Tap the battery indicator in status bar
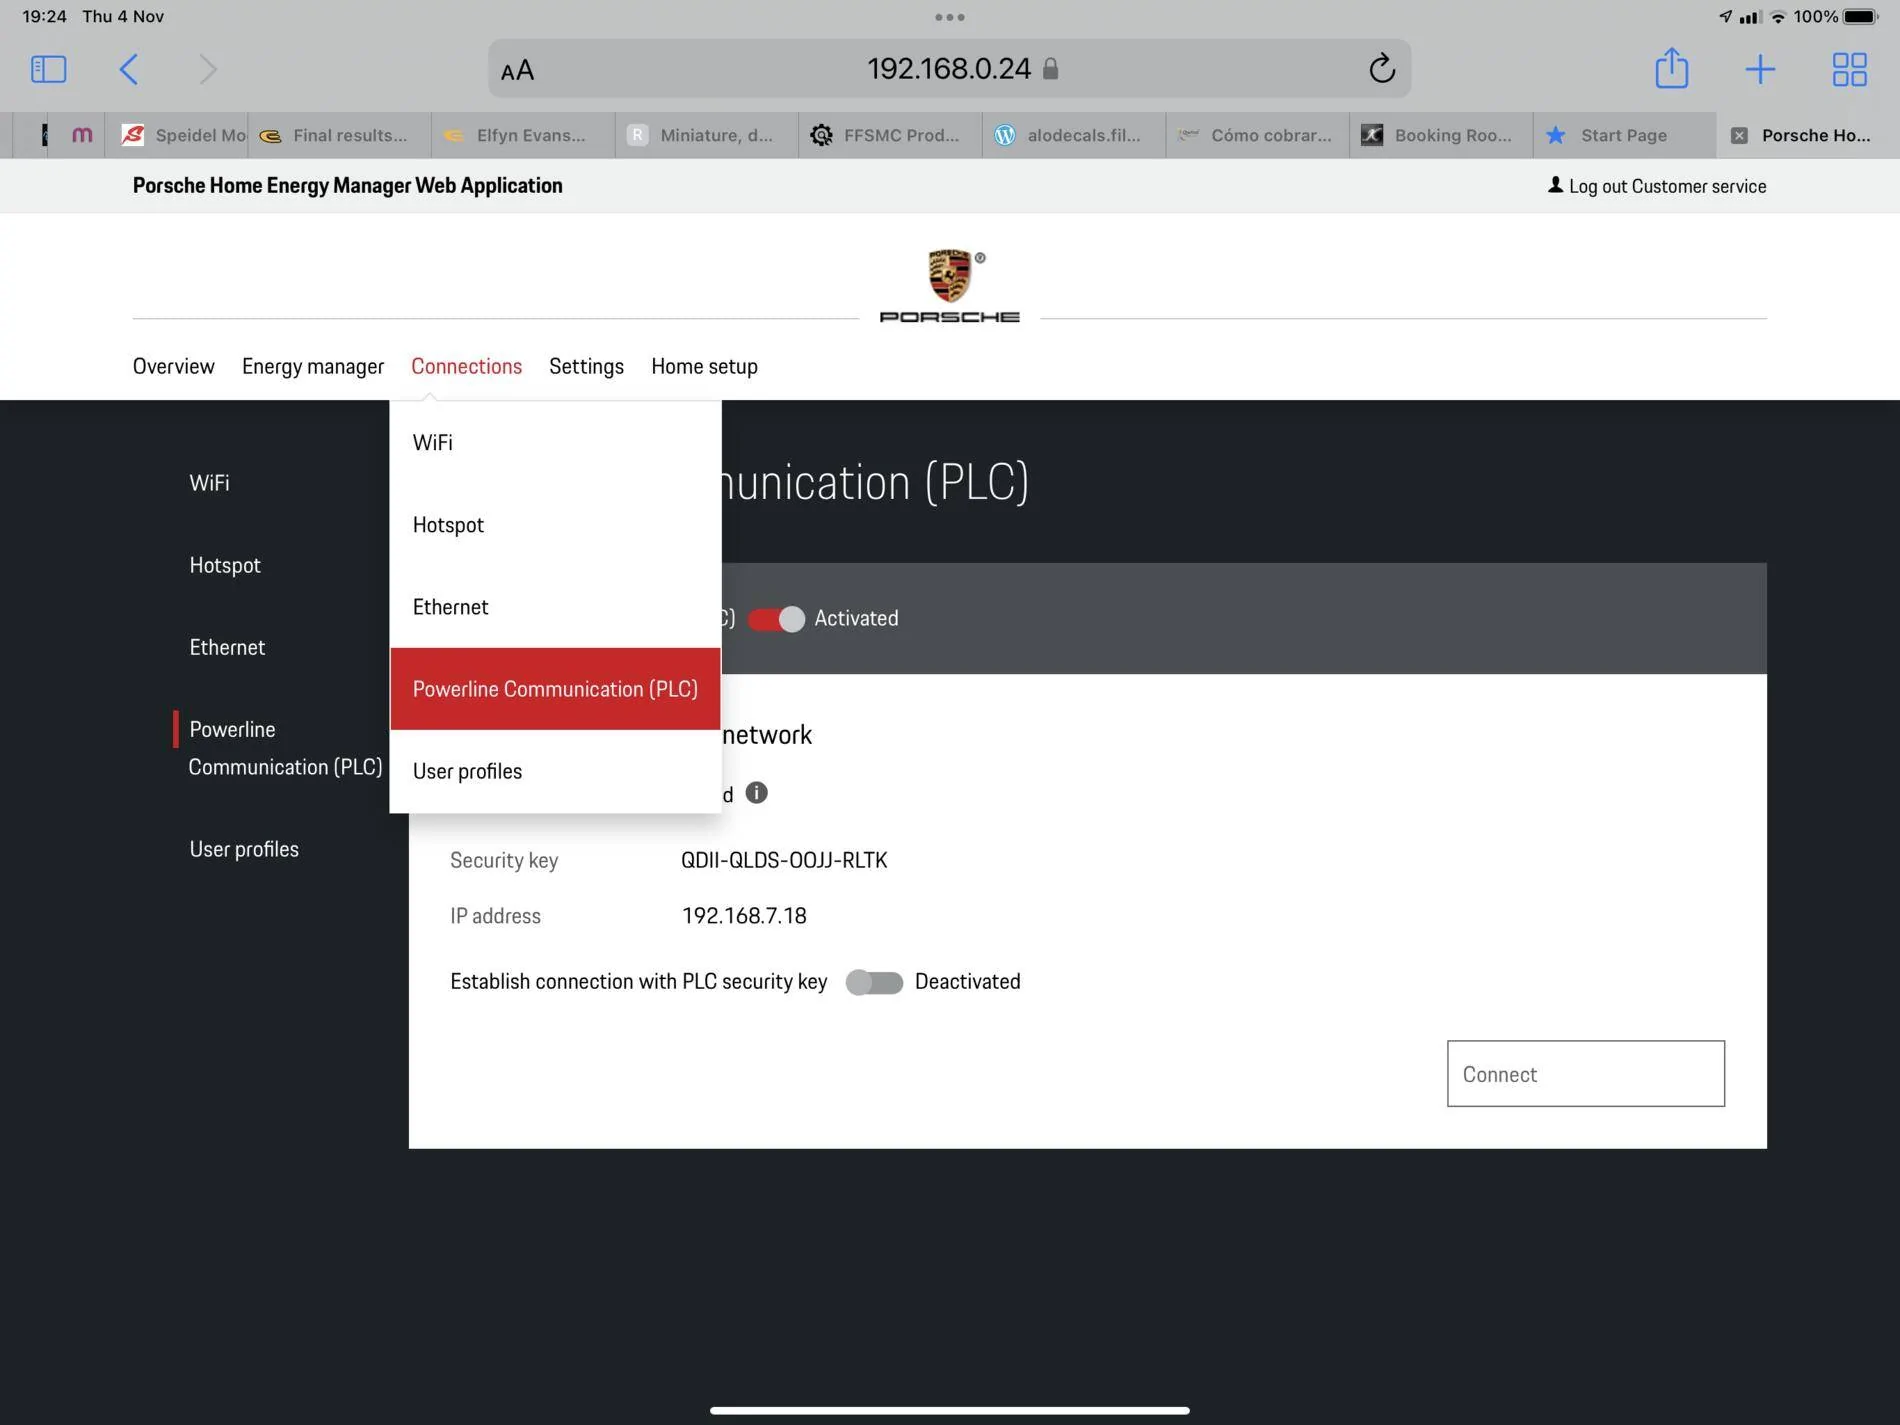This screenshot has height=1425, width=1900. [x=1860, y=16]
